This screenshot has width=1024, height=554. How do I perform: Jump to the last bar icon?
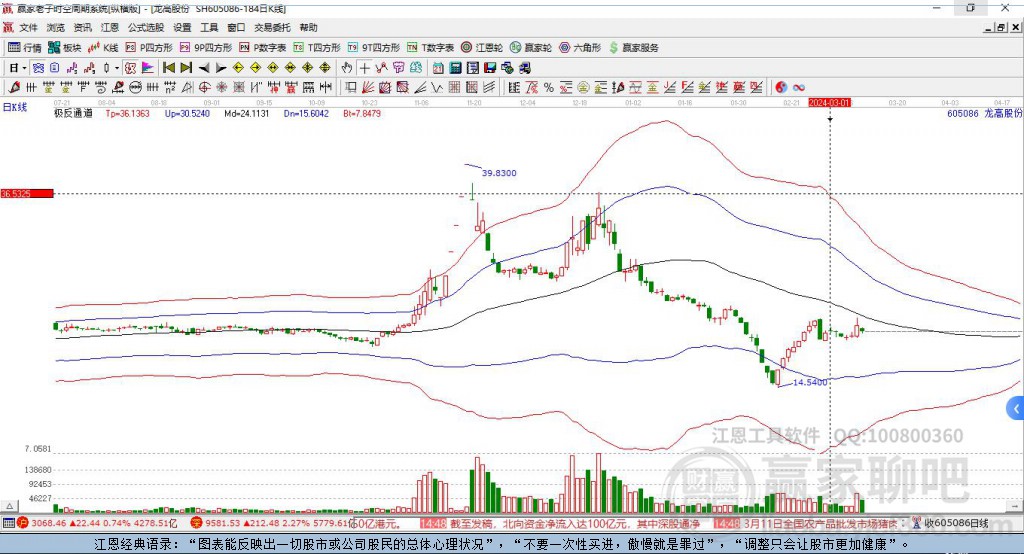pos(186,68)
